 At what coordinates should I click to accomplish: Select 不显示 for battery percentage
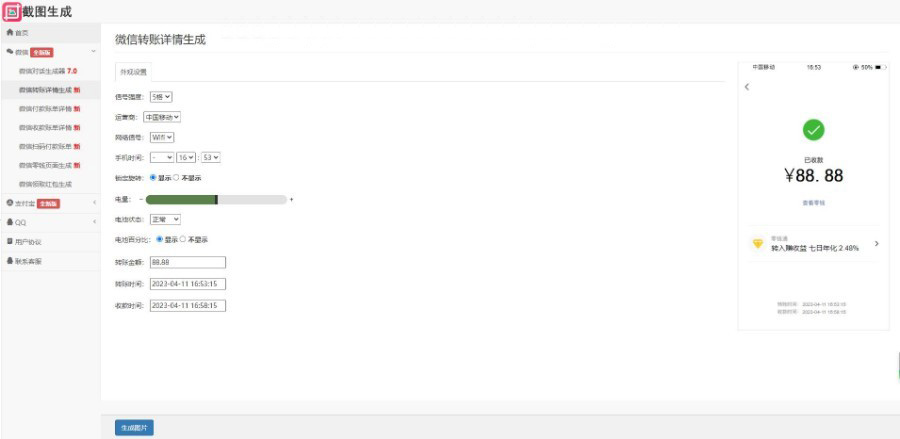(183, 239)
